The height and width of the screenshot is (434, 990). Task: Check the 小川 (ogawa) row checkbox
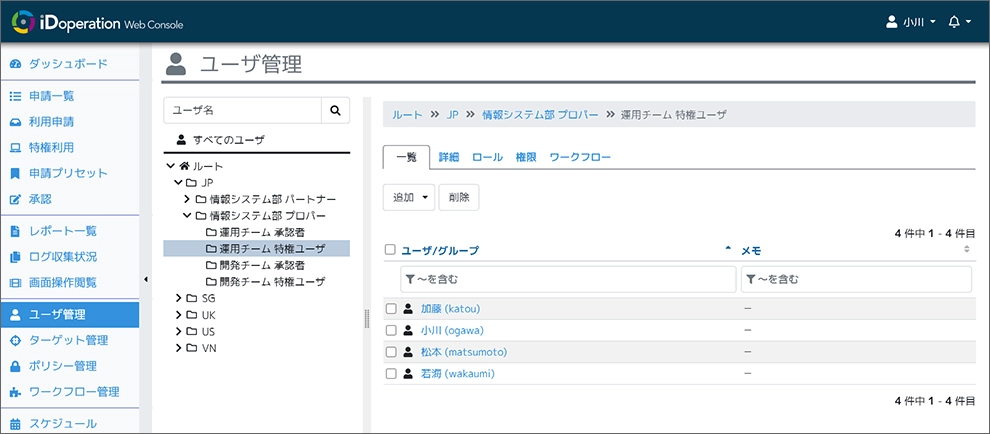(391, 330)
